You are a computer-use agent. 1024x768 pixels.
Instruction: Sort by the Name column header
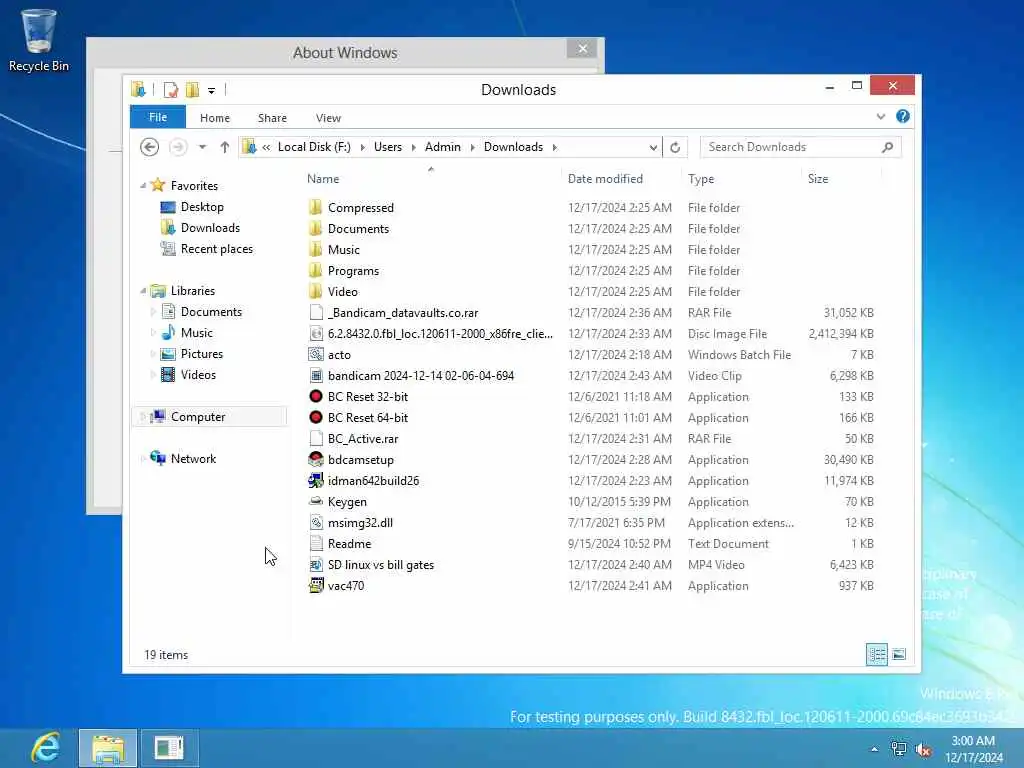pos(323,178)
